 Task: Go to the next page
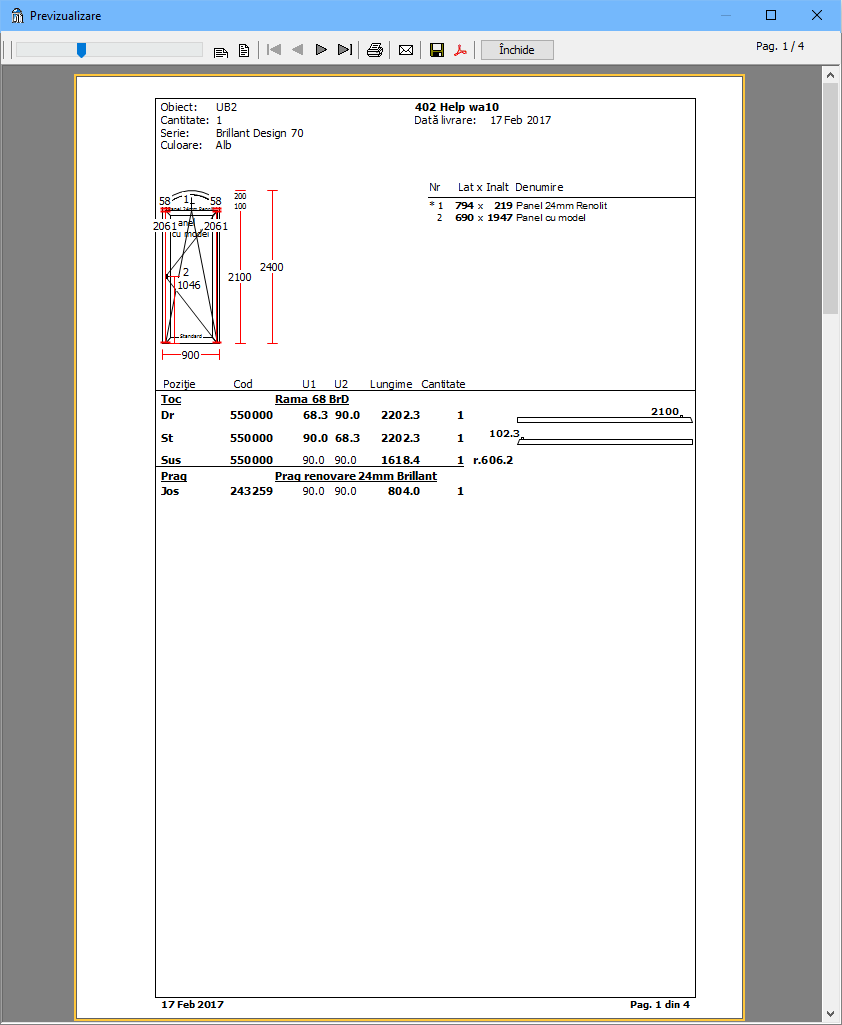(x=321, y=50)
